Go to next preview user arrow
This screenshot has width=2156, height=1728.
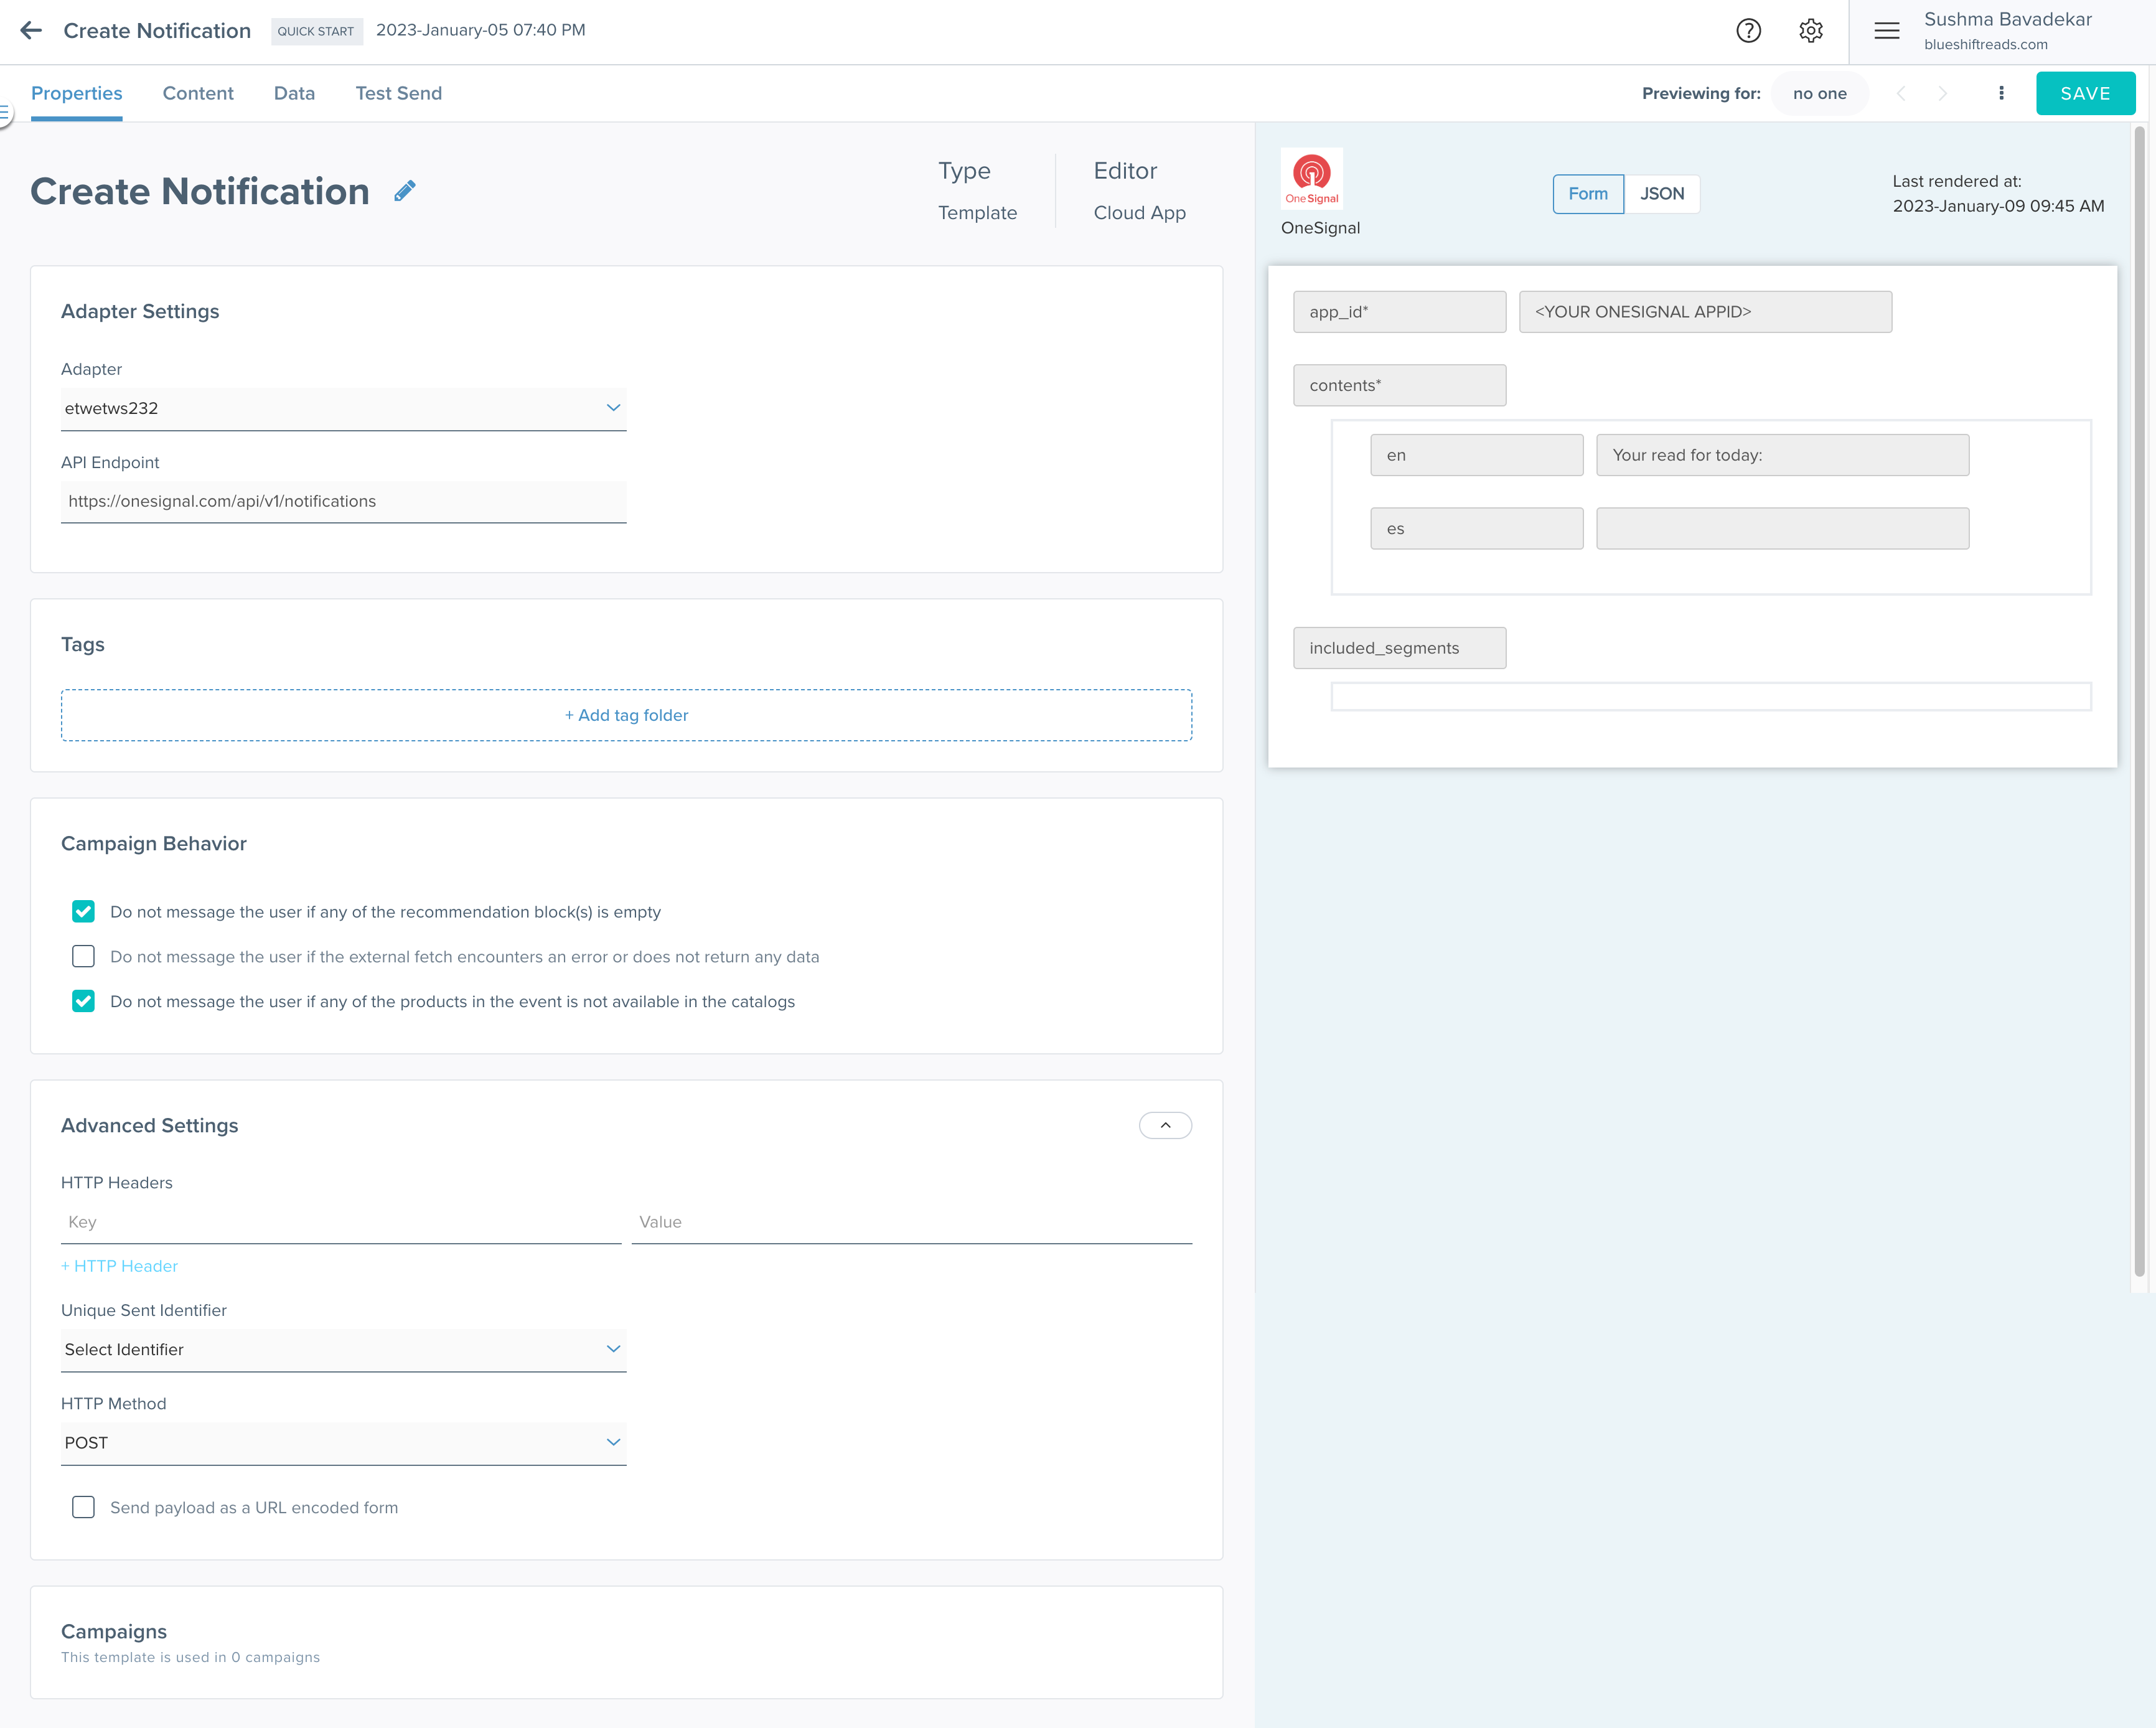[1942, 93]
